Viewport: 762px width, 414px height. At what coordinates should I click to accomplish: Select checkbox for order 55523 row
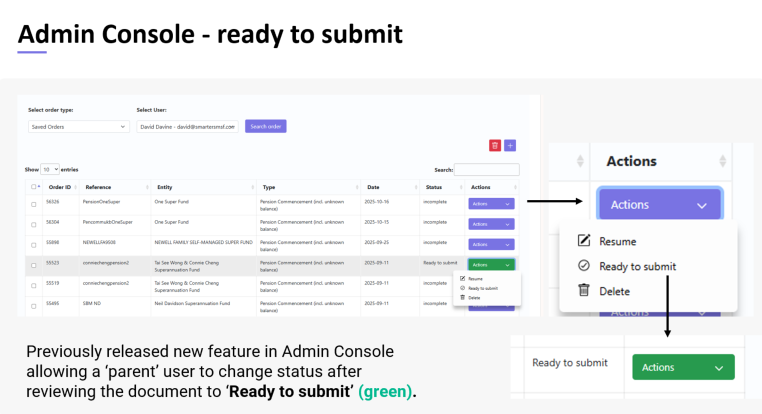click(x=34, y=266)
